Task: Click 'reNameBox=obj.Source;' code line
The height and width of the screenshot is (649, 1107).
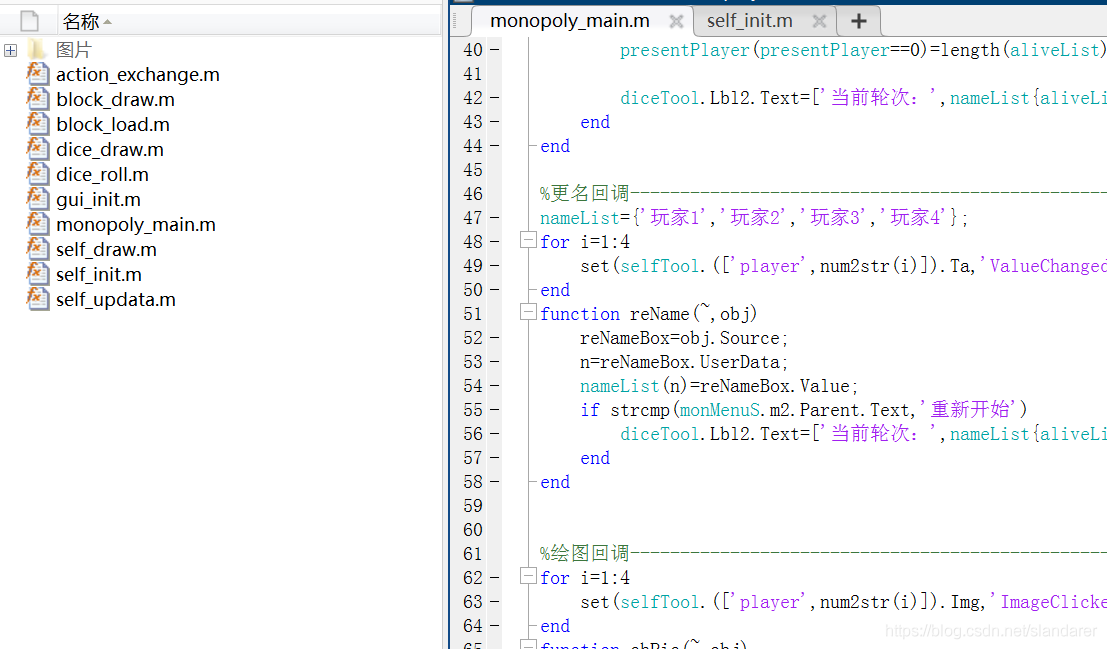Action: pyautogui.click(x=683, y=338)
